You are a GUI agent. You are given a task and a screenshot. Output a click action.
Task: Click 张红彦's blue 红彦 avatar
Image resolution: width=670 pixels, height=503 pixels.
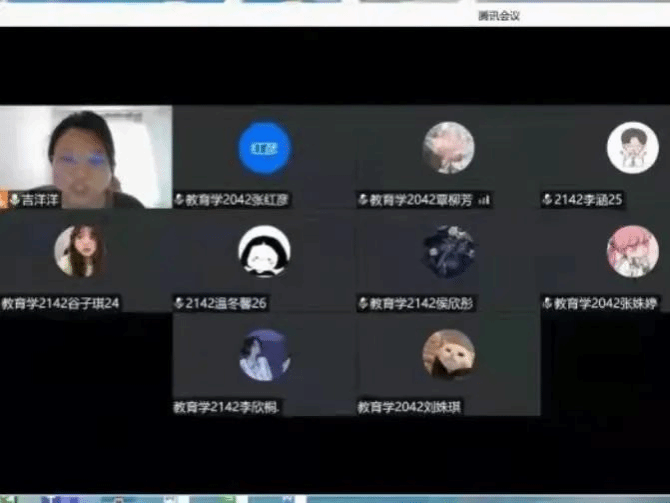pos(264,148)
